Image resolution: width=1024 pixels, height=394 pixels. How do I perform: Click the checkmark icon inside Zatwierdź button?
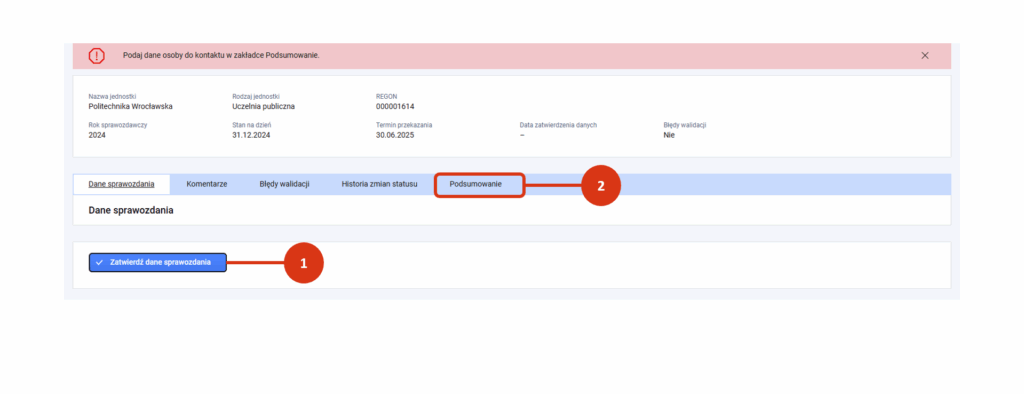(x=99, y=262)
